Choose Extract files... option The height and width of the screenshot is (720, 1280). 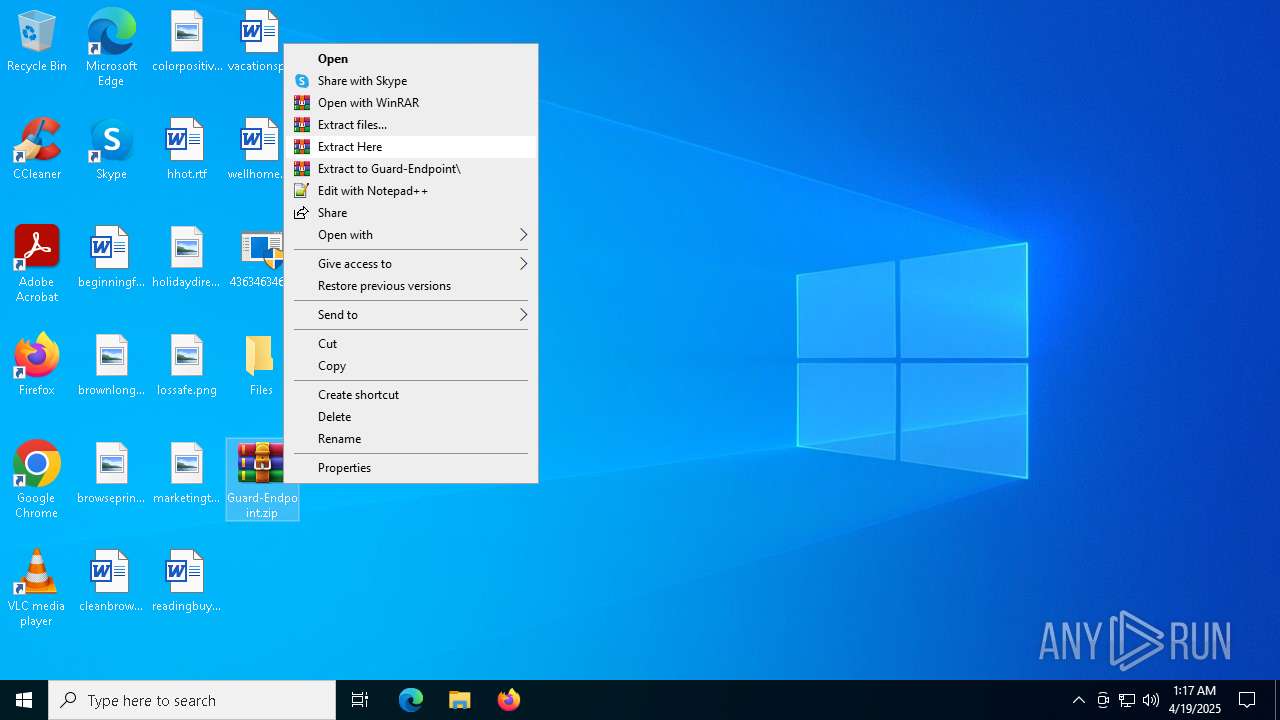point(411,125)
